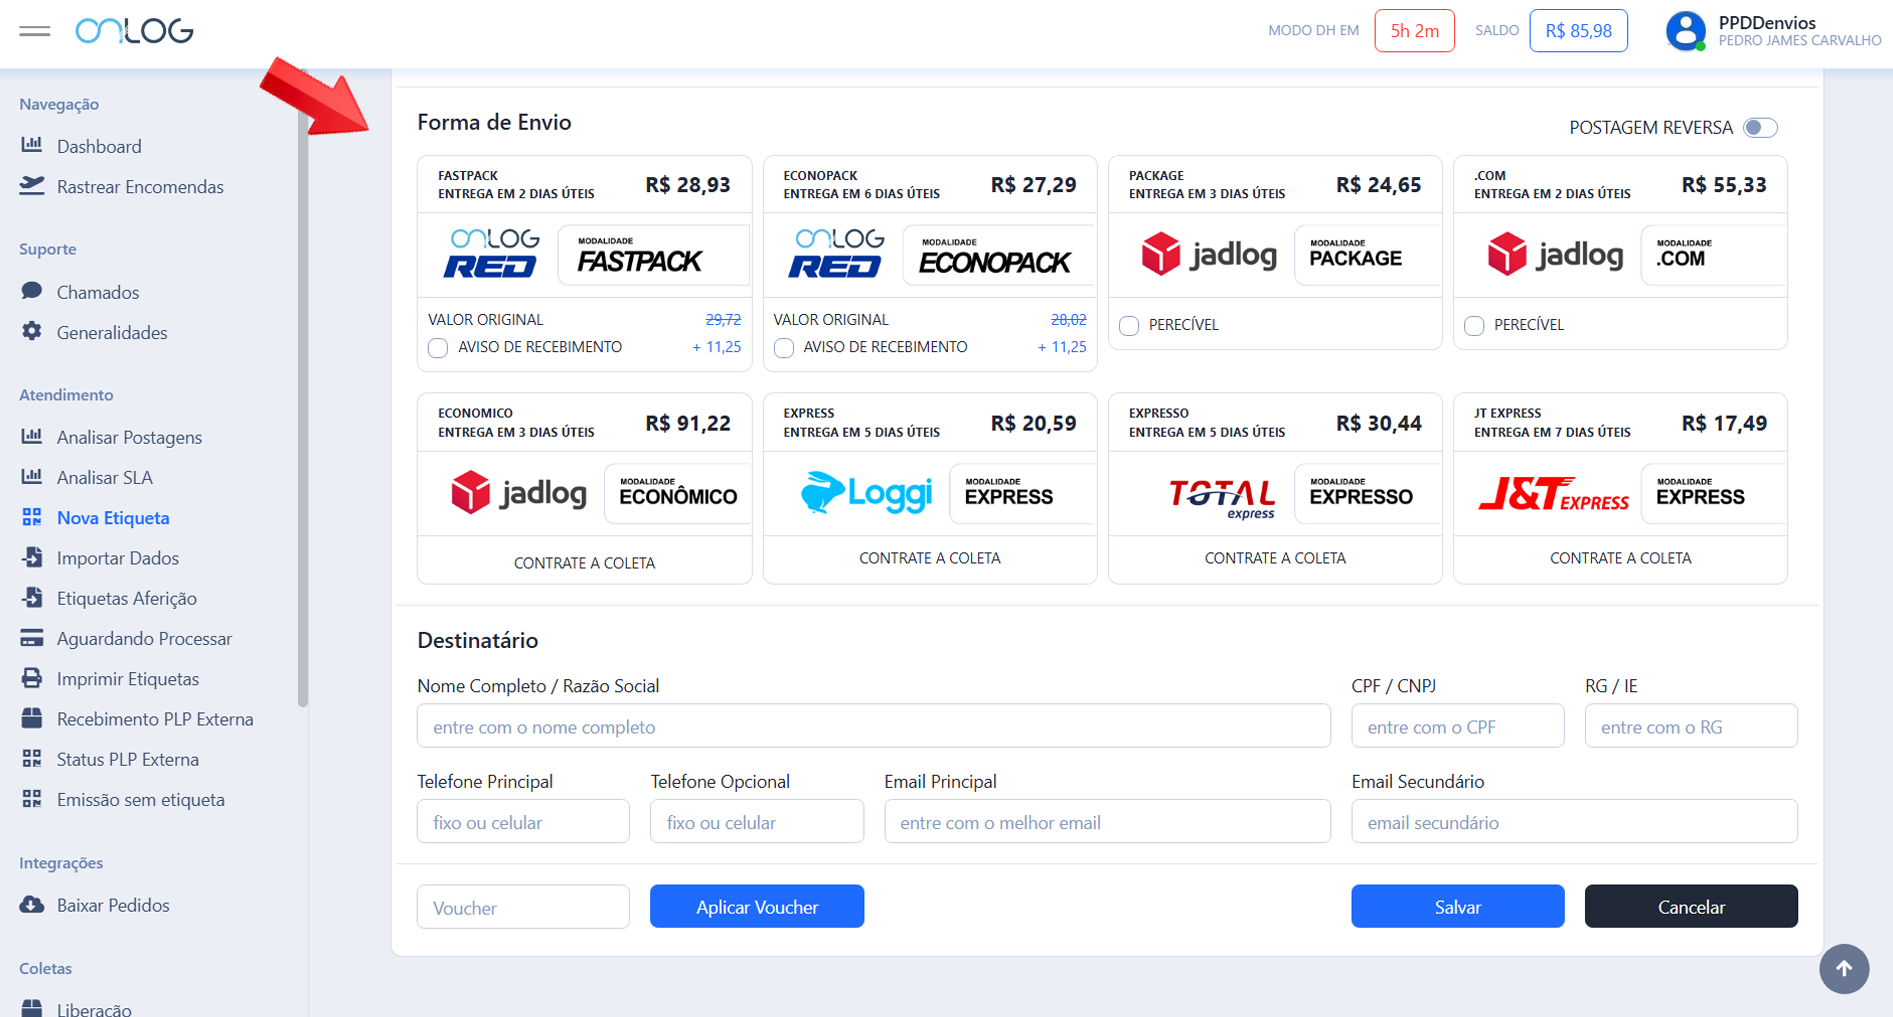
Task: Click the Imprimir Etiquetas printer icon
Action: [32, 678]
